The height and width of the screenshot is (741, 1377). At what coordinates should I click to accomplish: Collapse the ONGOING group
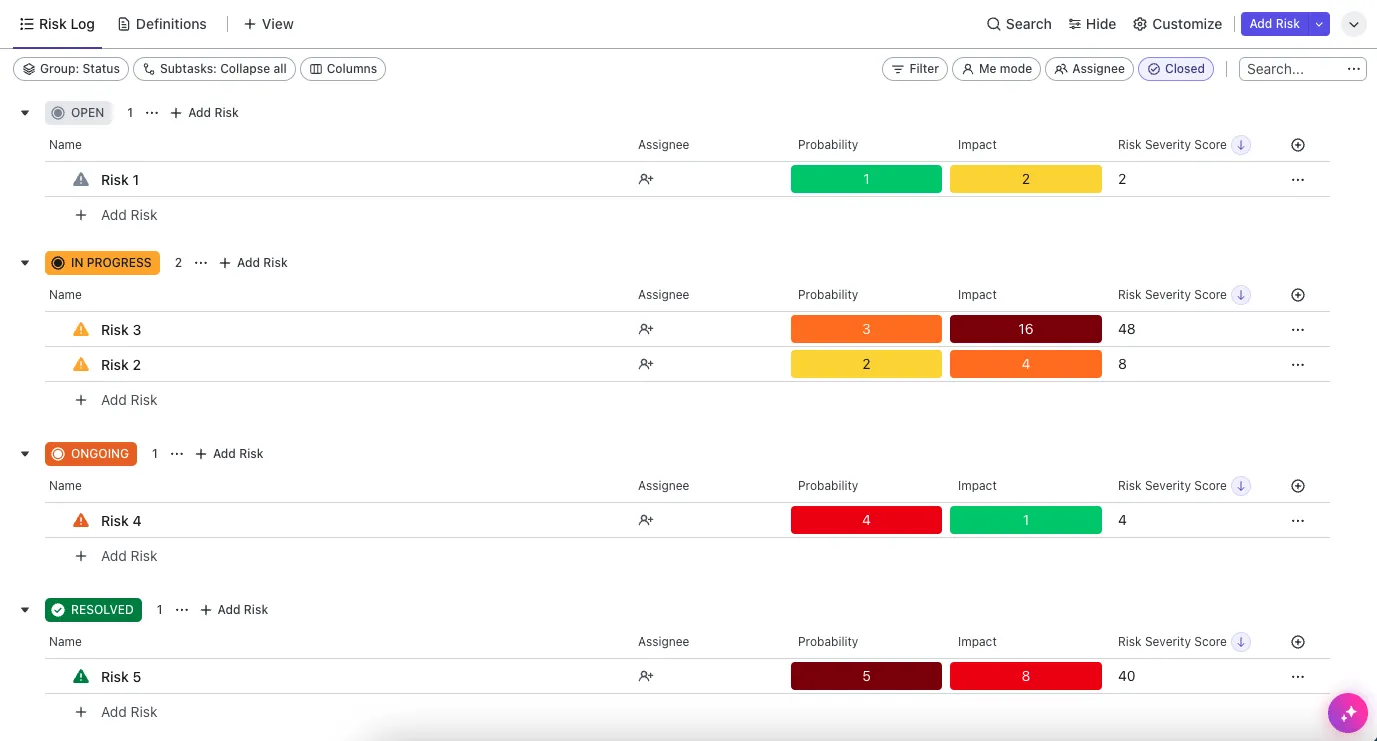tap(25, 454)
